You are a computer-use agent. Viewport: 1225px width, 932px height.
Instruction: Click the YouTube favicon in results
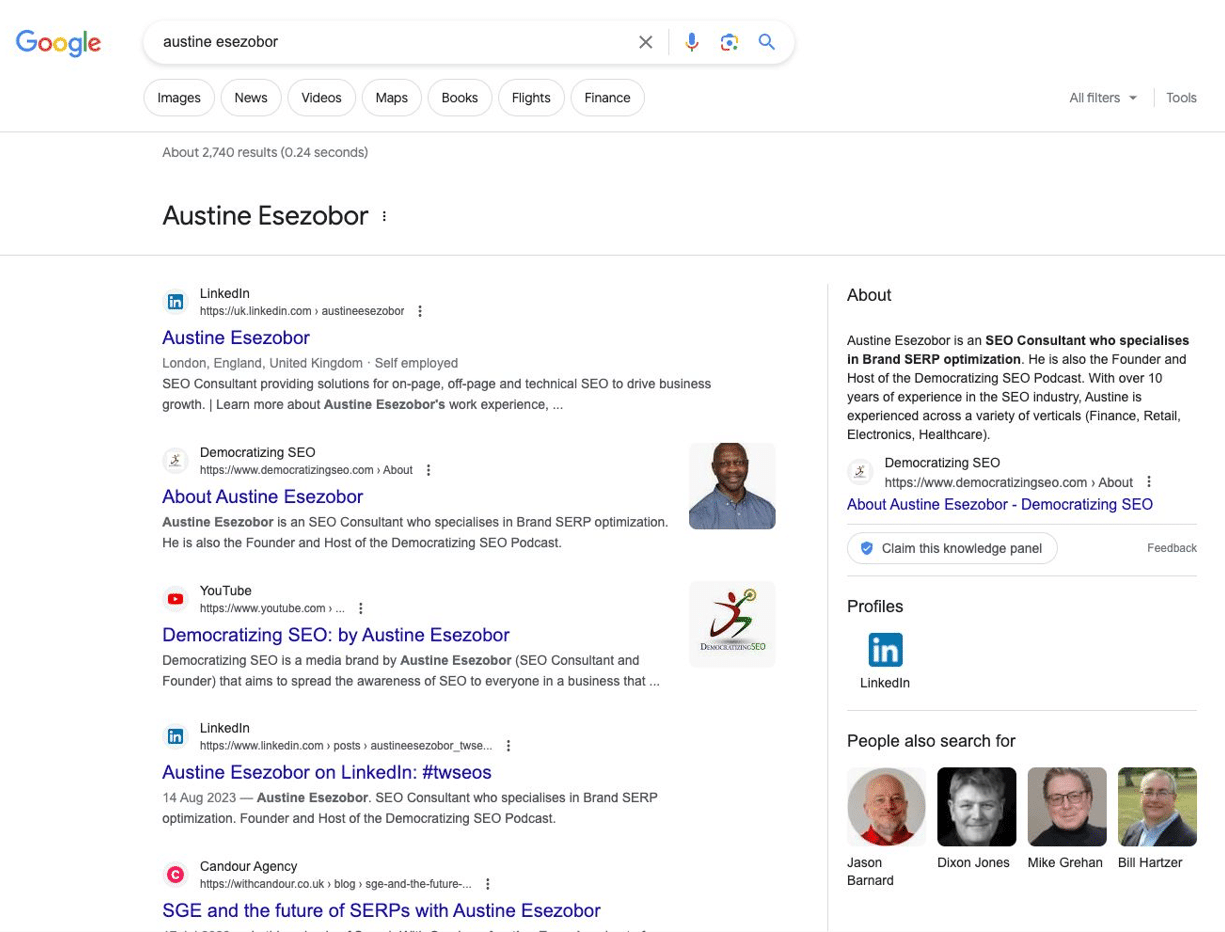175,599
